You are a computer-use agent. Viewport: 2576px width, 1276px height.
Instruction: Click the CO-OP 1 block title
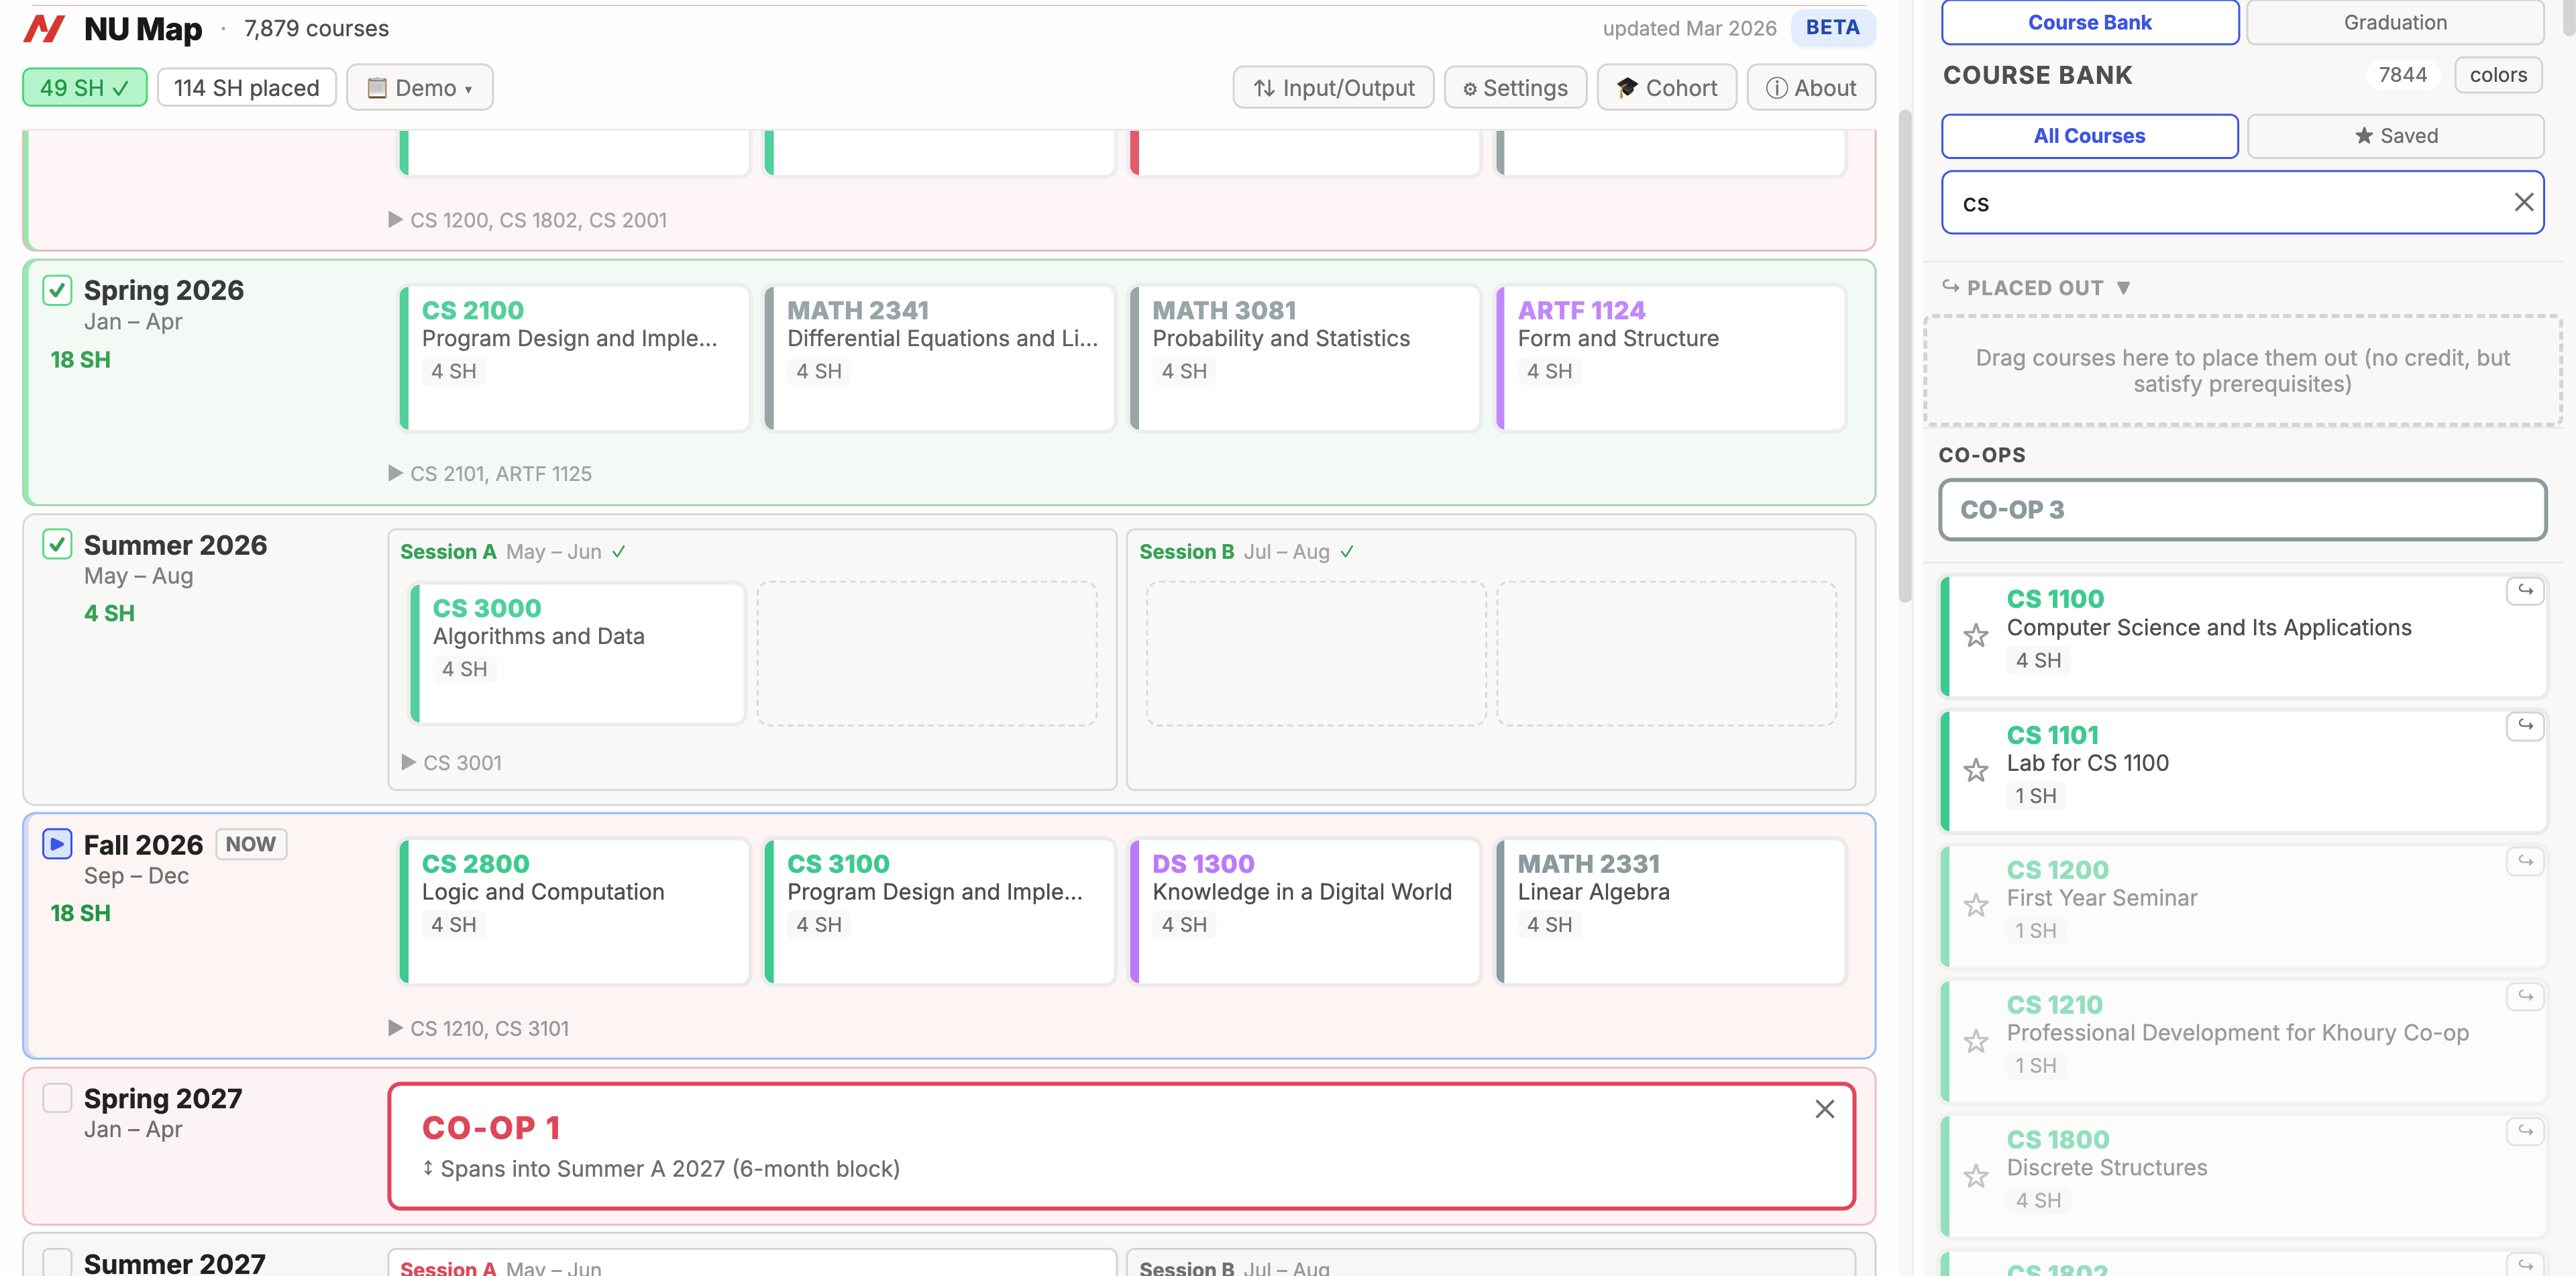click(x=490, y=1128)
